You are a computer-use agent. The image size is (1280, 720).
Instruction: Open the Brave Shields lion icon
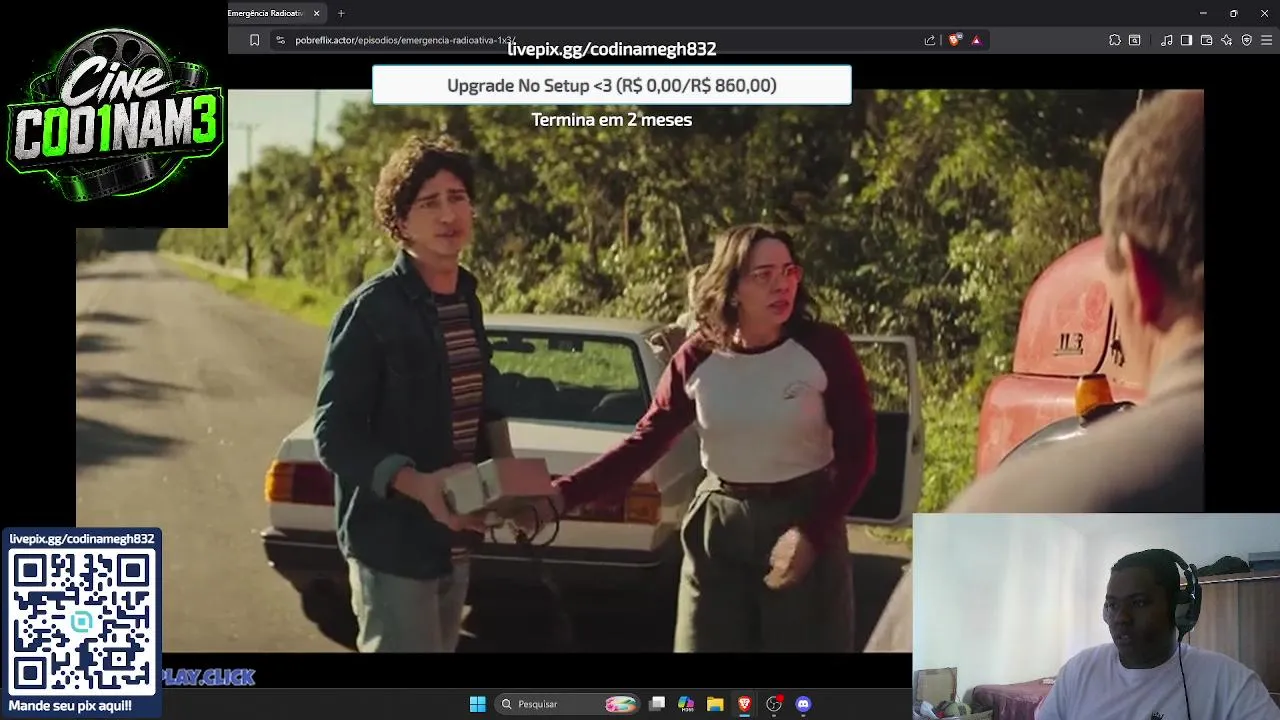pos(954,40)
